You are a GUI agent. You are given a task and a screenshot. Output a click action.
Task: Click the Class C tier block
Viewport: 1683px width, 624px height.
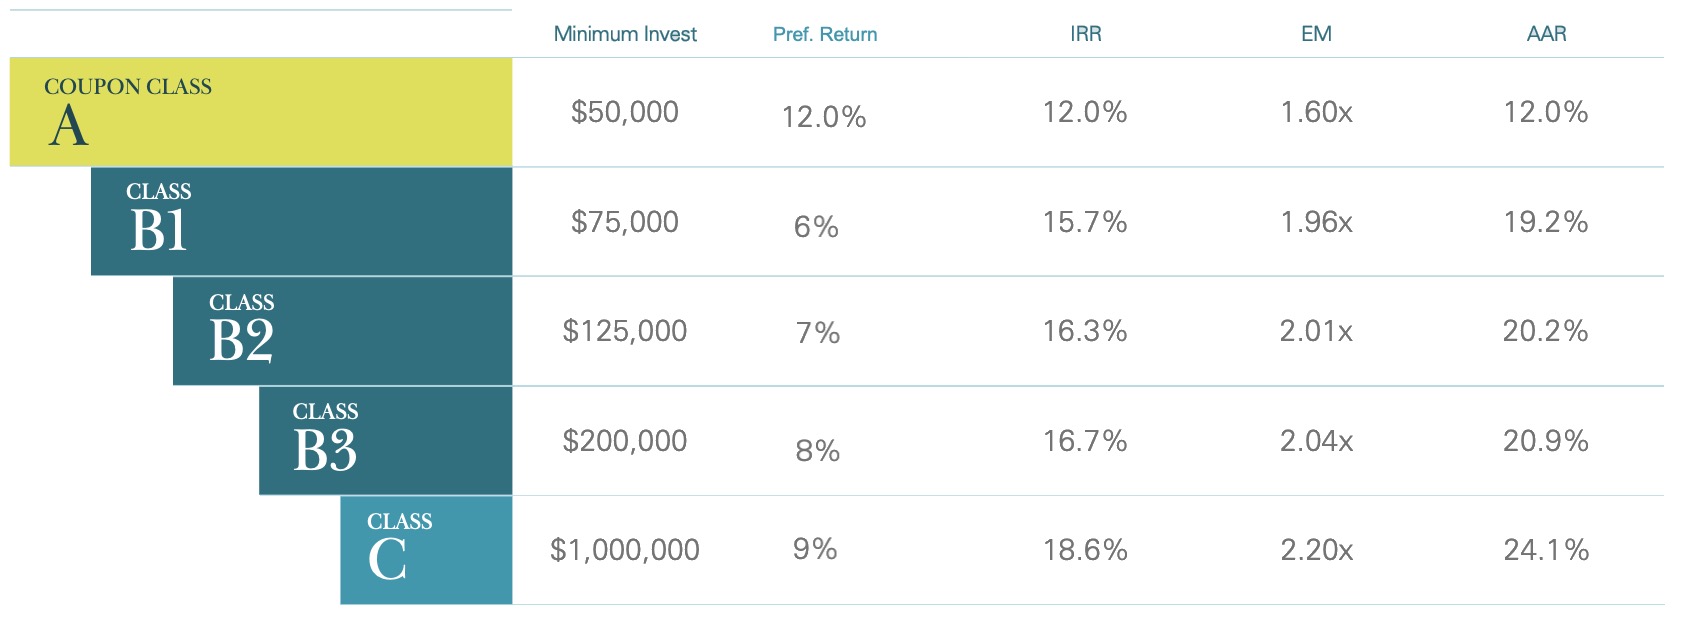click(426, 550)
